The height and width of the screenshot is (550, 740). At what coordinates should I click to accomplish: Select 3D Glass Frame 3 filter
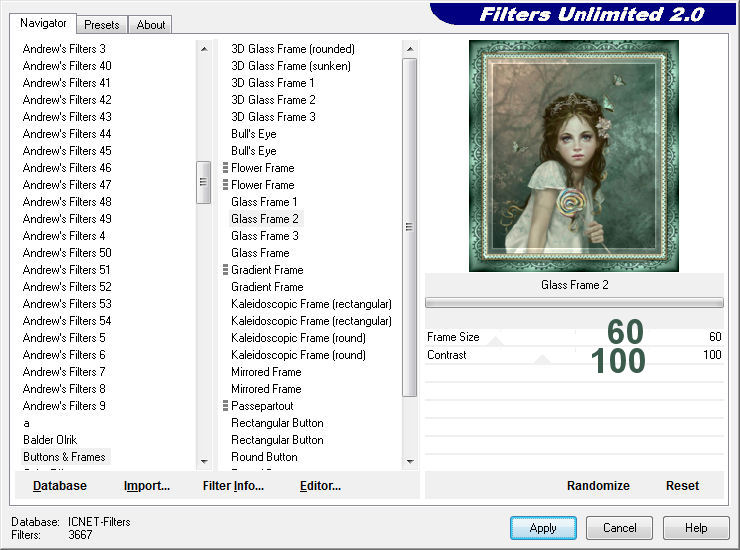[x=273, y=117]
